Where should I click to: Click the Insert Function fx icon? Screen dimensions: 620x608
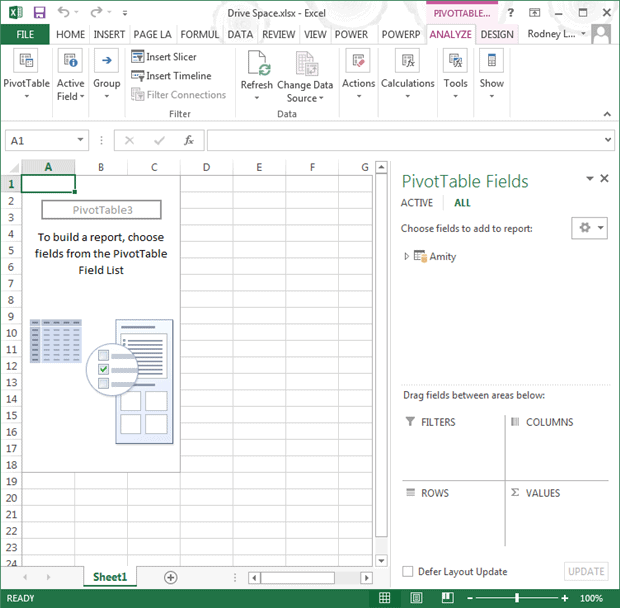[189, 140]
